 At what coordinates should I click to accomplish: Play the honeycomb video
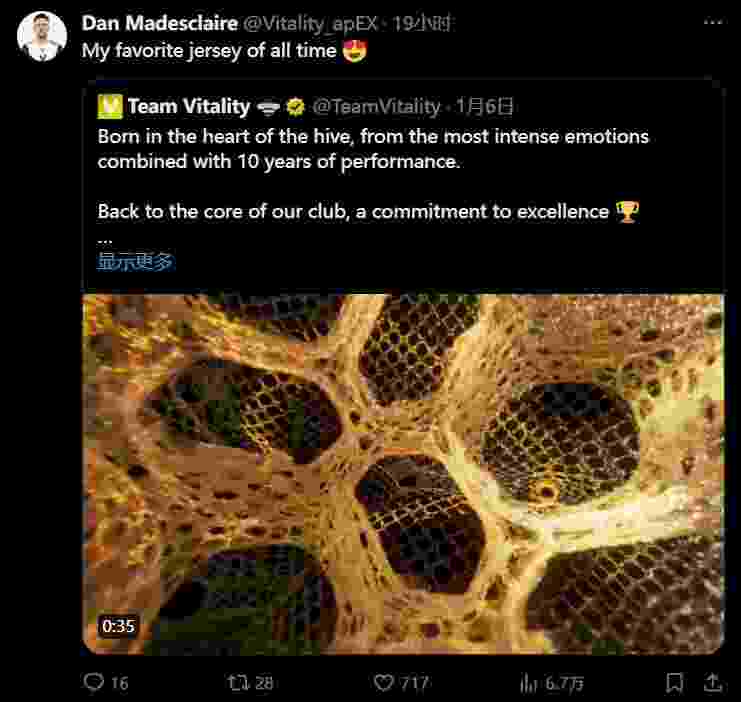403,473
